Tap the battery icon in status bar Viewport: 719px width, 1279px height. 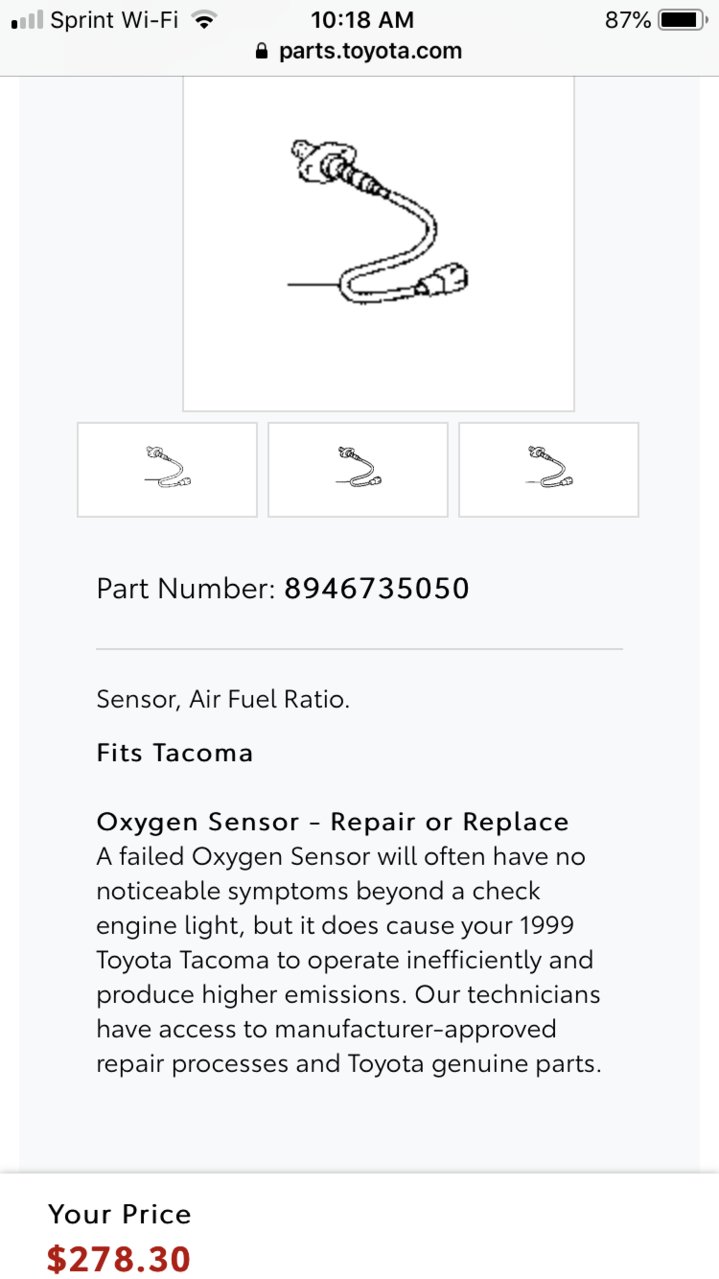[684, 20]
